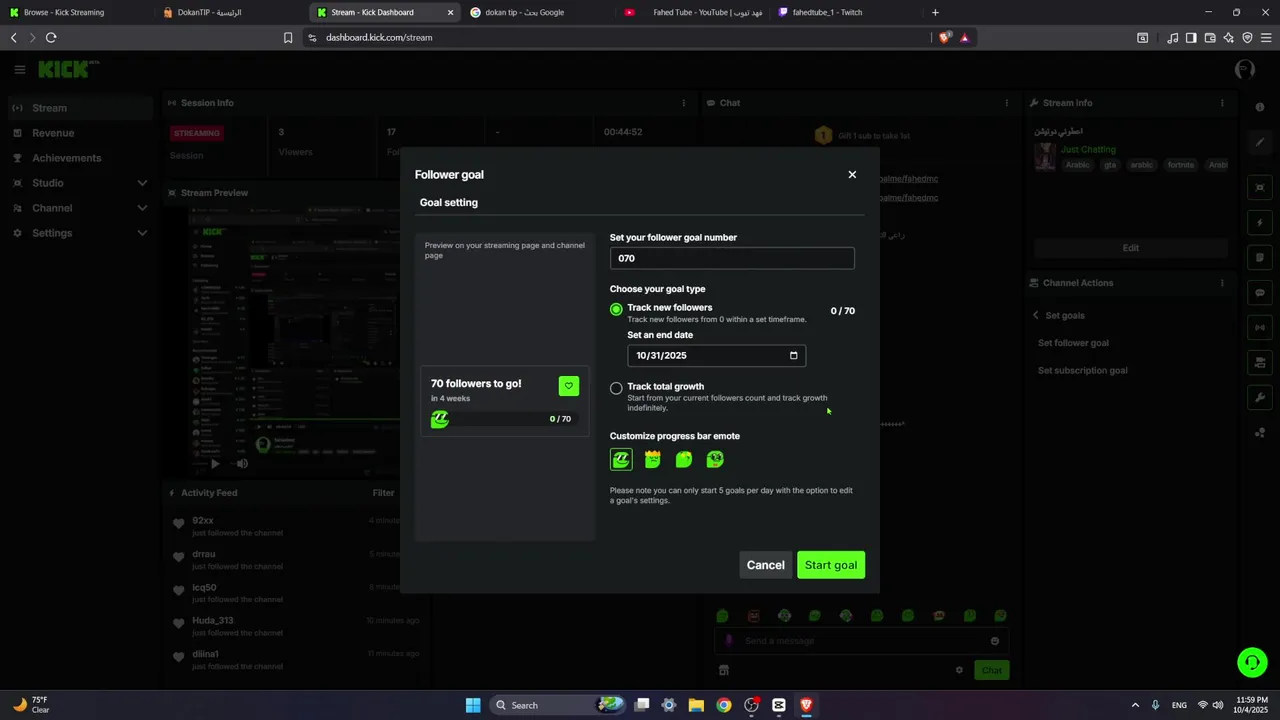This screenshot has width=1280, height=720.
Task: Click the chat bubble icon in right toolbar
Action: tap(1260, 293)
